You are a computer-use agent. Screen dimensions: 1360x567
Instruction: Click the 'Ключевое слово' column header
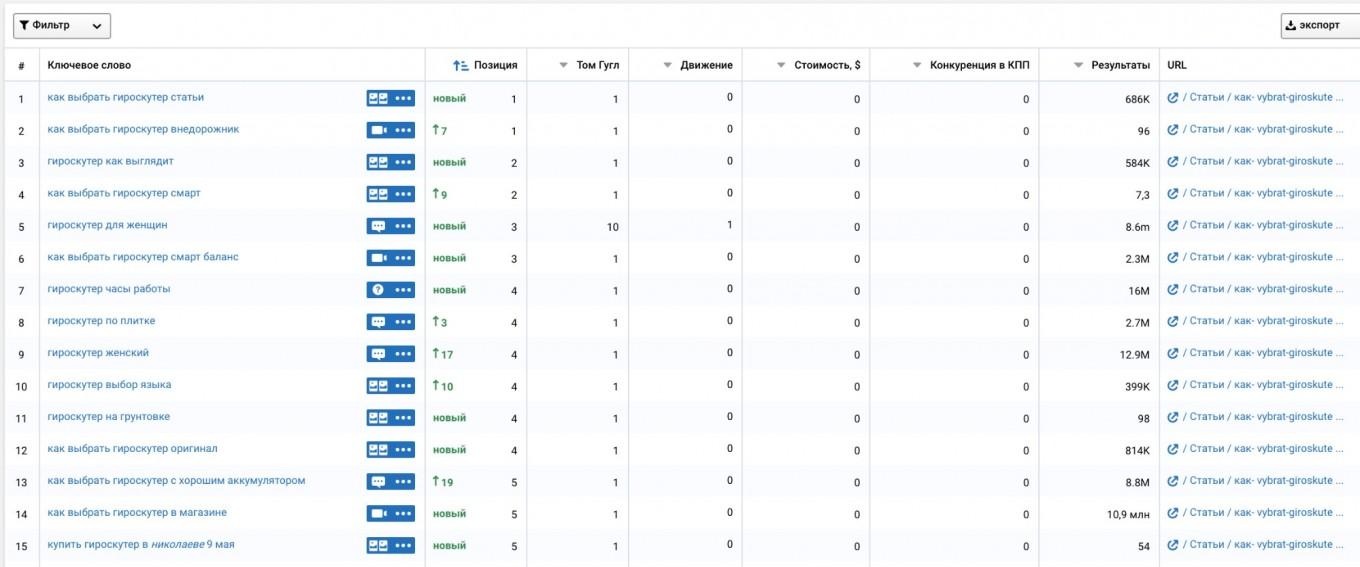pos(89,66)
